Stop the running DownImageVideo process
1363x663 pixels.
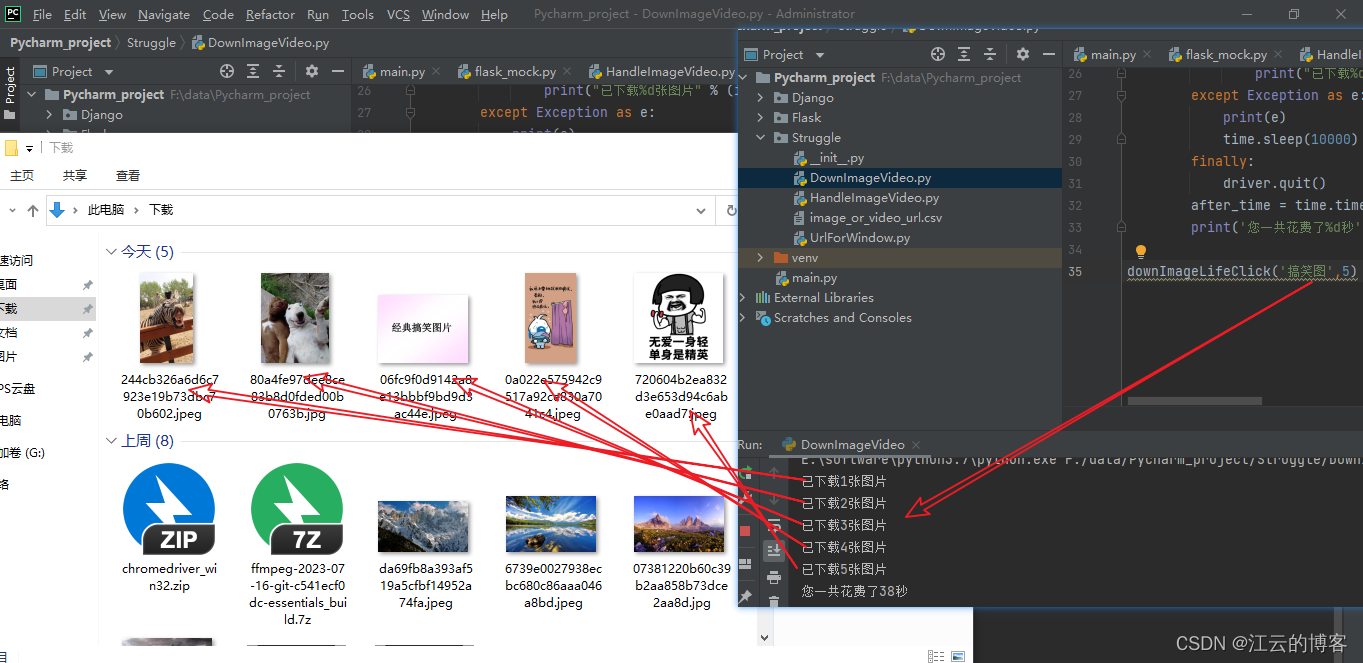pyautogui.click(x=745, y=531)
